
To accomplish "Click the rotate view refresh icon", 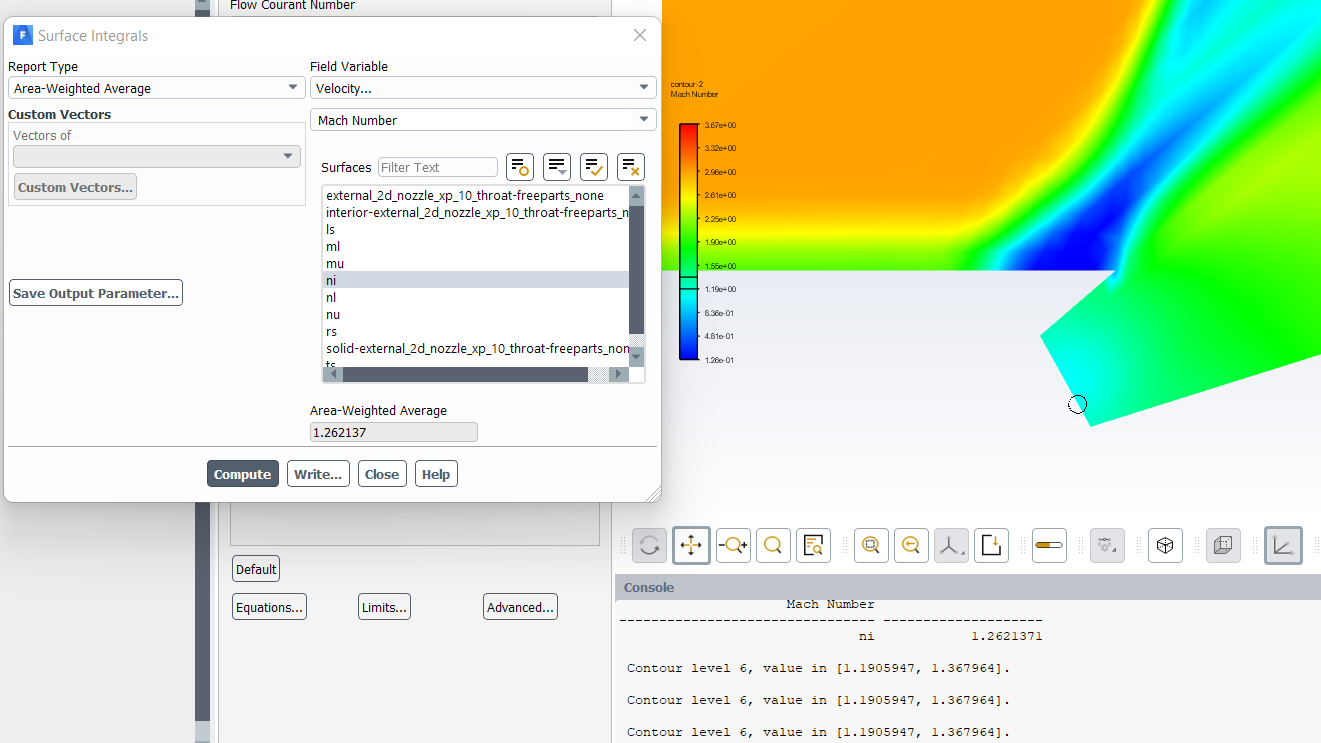I will click(x=649, y=545).
